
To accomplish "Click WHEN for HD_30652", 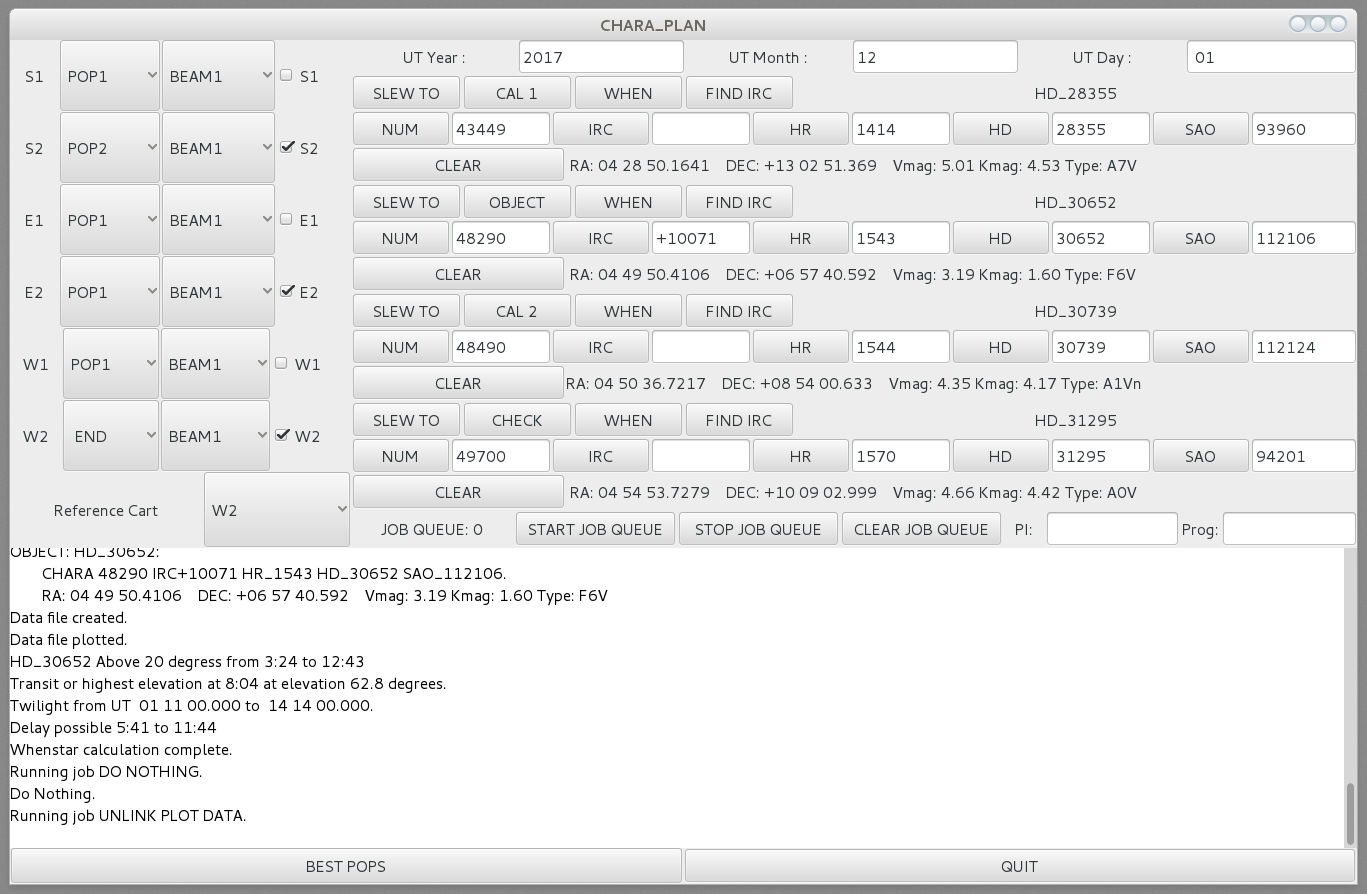I will (x=628, y=202).
